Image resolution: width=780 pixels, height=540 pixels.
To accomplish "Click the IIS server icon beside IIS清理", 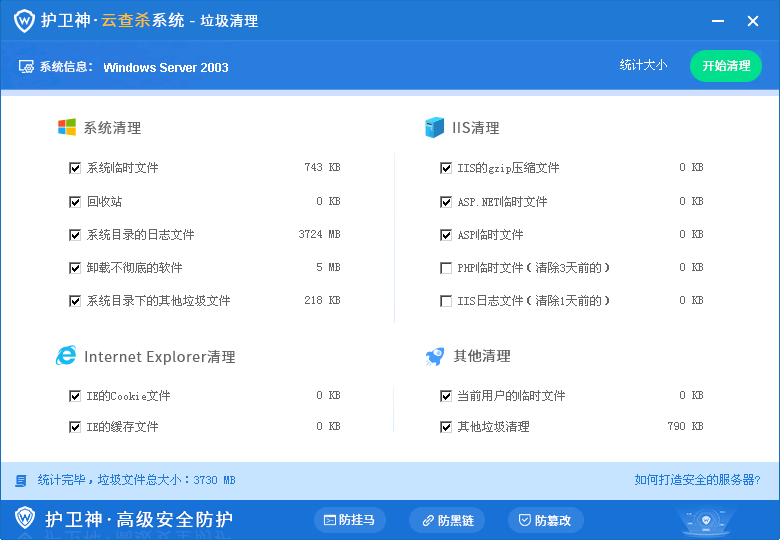I will click(434, 127).
